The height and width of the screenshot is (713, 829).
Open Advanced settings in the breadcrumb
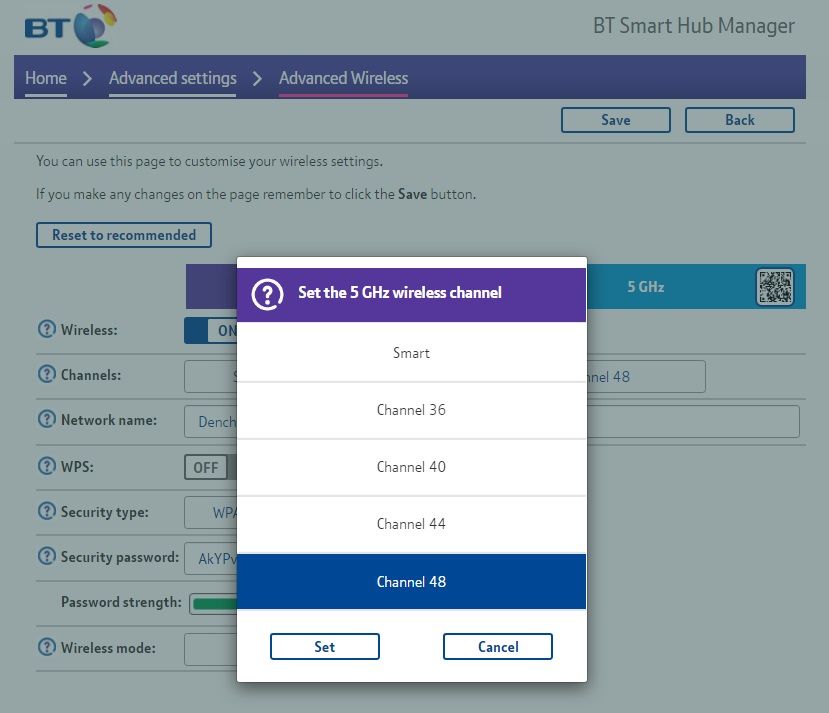tap(173, 78)
